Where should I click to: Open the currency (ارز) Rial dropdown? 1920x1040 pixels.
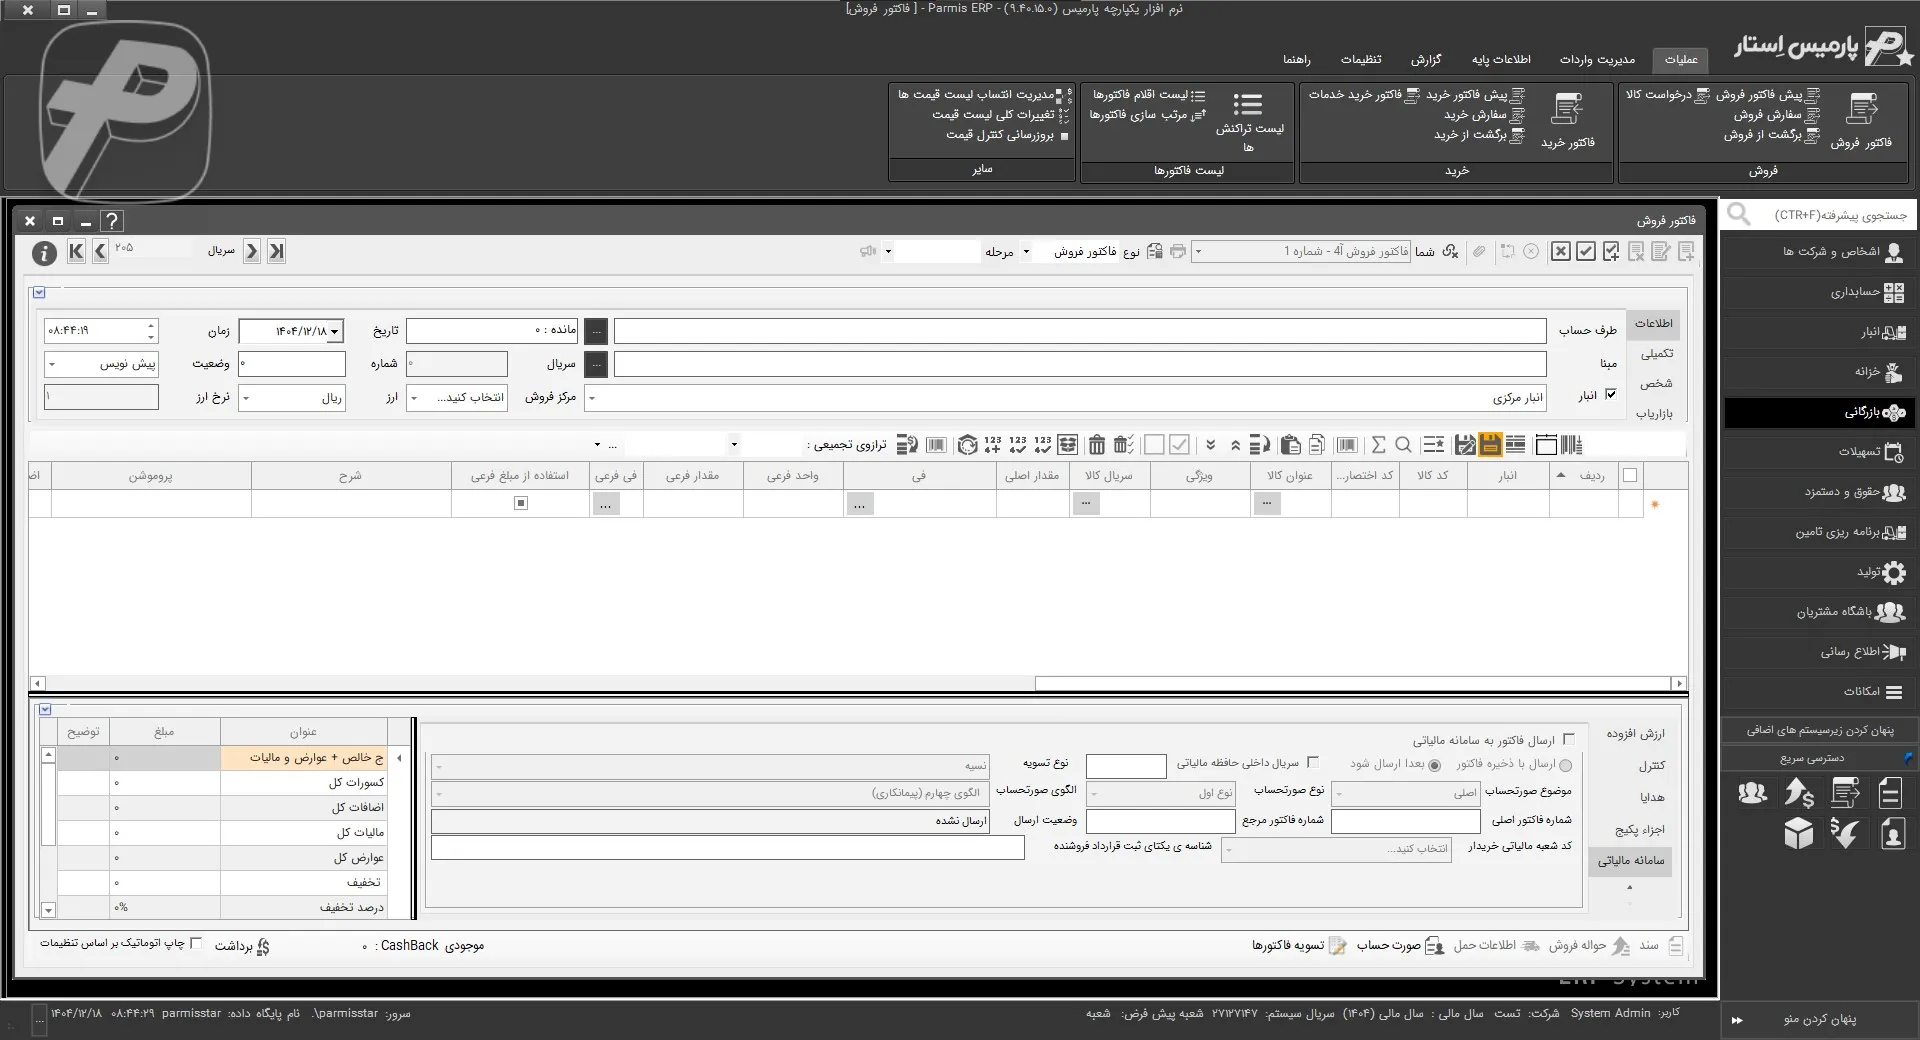click(x=246, y=398)
